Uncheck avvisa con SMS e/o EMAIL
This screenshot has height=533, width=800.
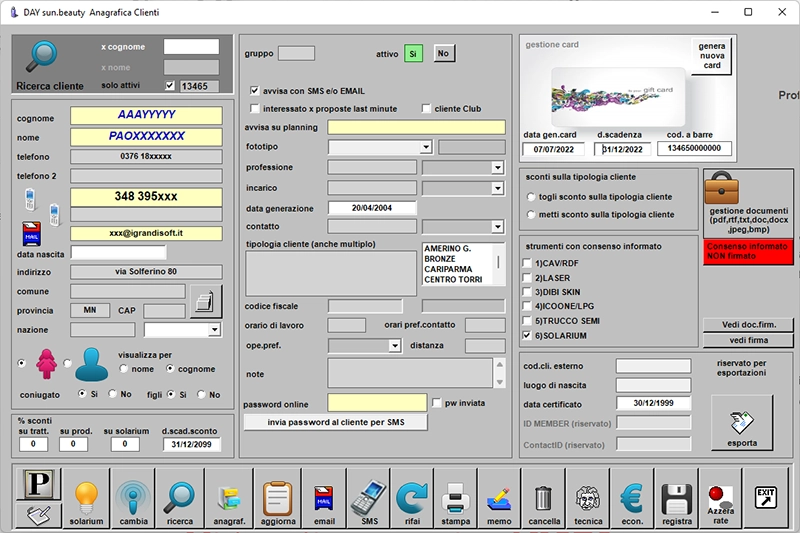coord(254,91)
